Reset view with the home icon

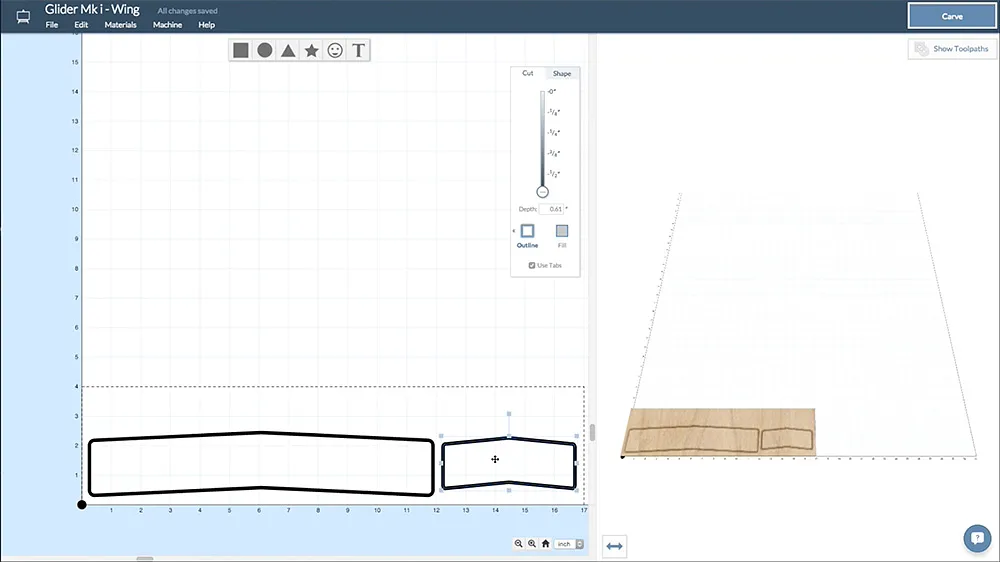tap(545, 543)
